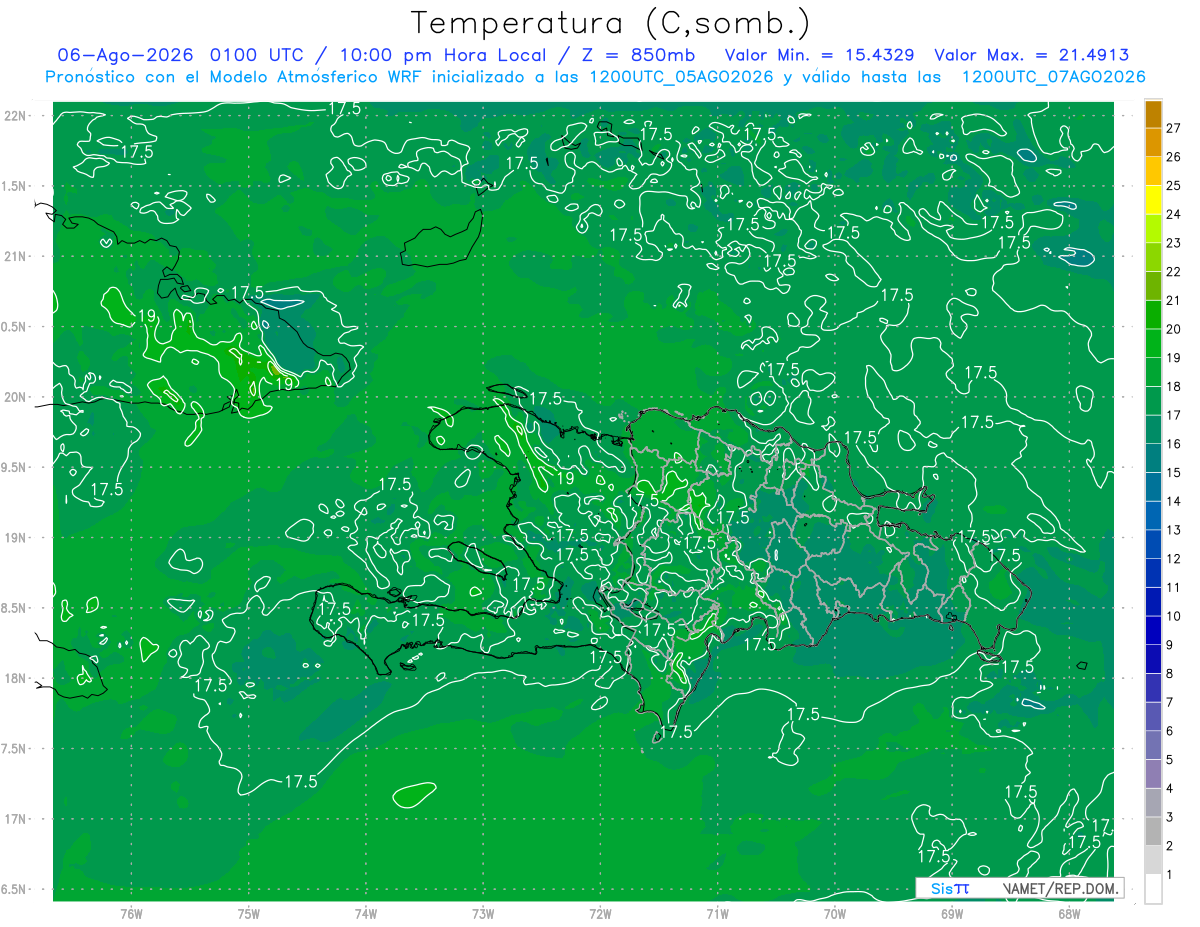This screenshot has width=1200, height=927.
Task: Click the "8.5N" latitude axis label
Action: point(15,608)
